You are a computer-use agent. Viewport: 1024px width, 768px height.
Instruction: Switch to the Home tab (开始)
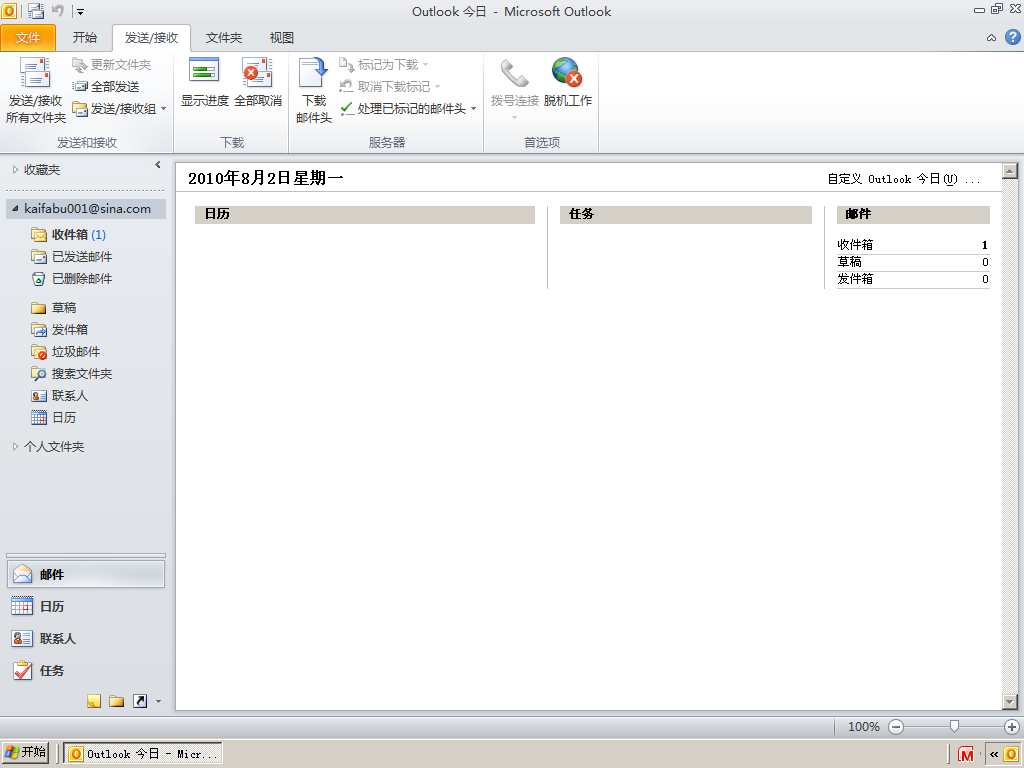[x=85, y=38]
